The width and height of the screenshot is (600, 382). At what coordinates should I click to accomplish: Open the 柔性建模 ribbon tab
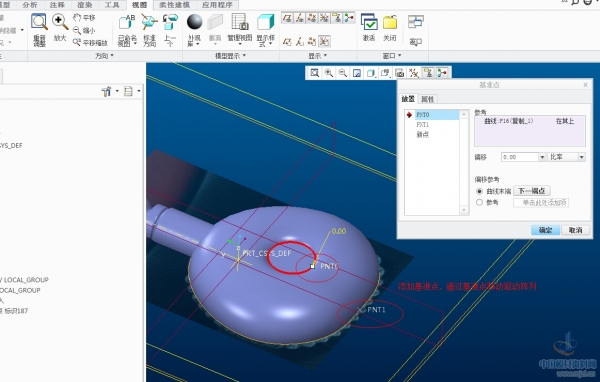[174, 5]
